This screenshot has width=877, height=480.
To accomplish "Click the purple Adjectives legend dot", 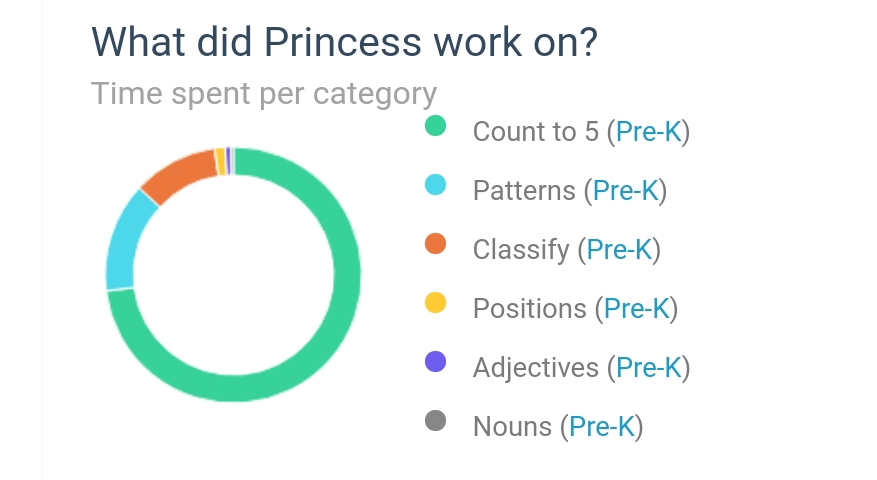I will pos(435,362).
